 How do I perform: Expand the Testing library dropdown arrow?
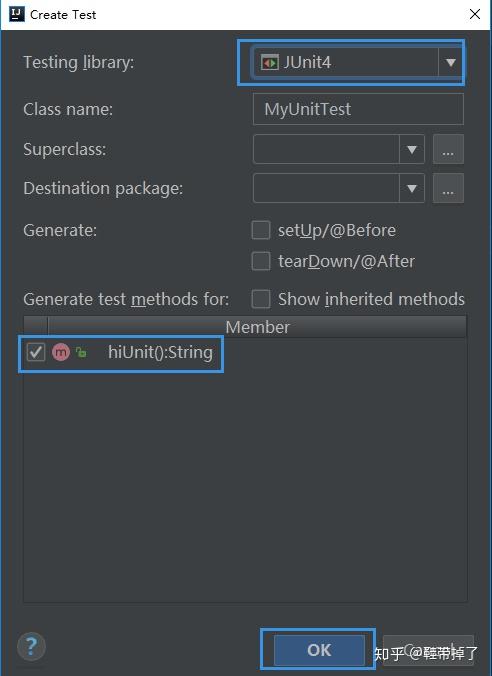451,63
